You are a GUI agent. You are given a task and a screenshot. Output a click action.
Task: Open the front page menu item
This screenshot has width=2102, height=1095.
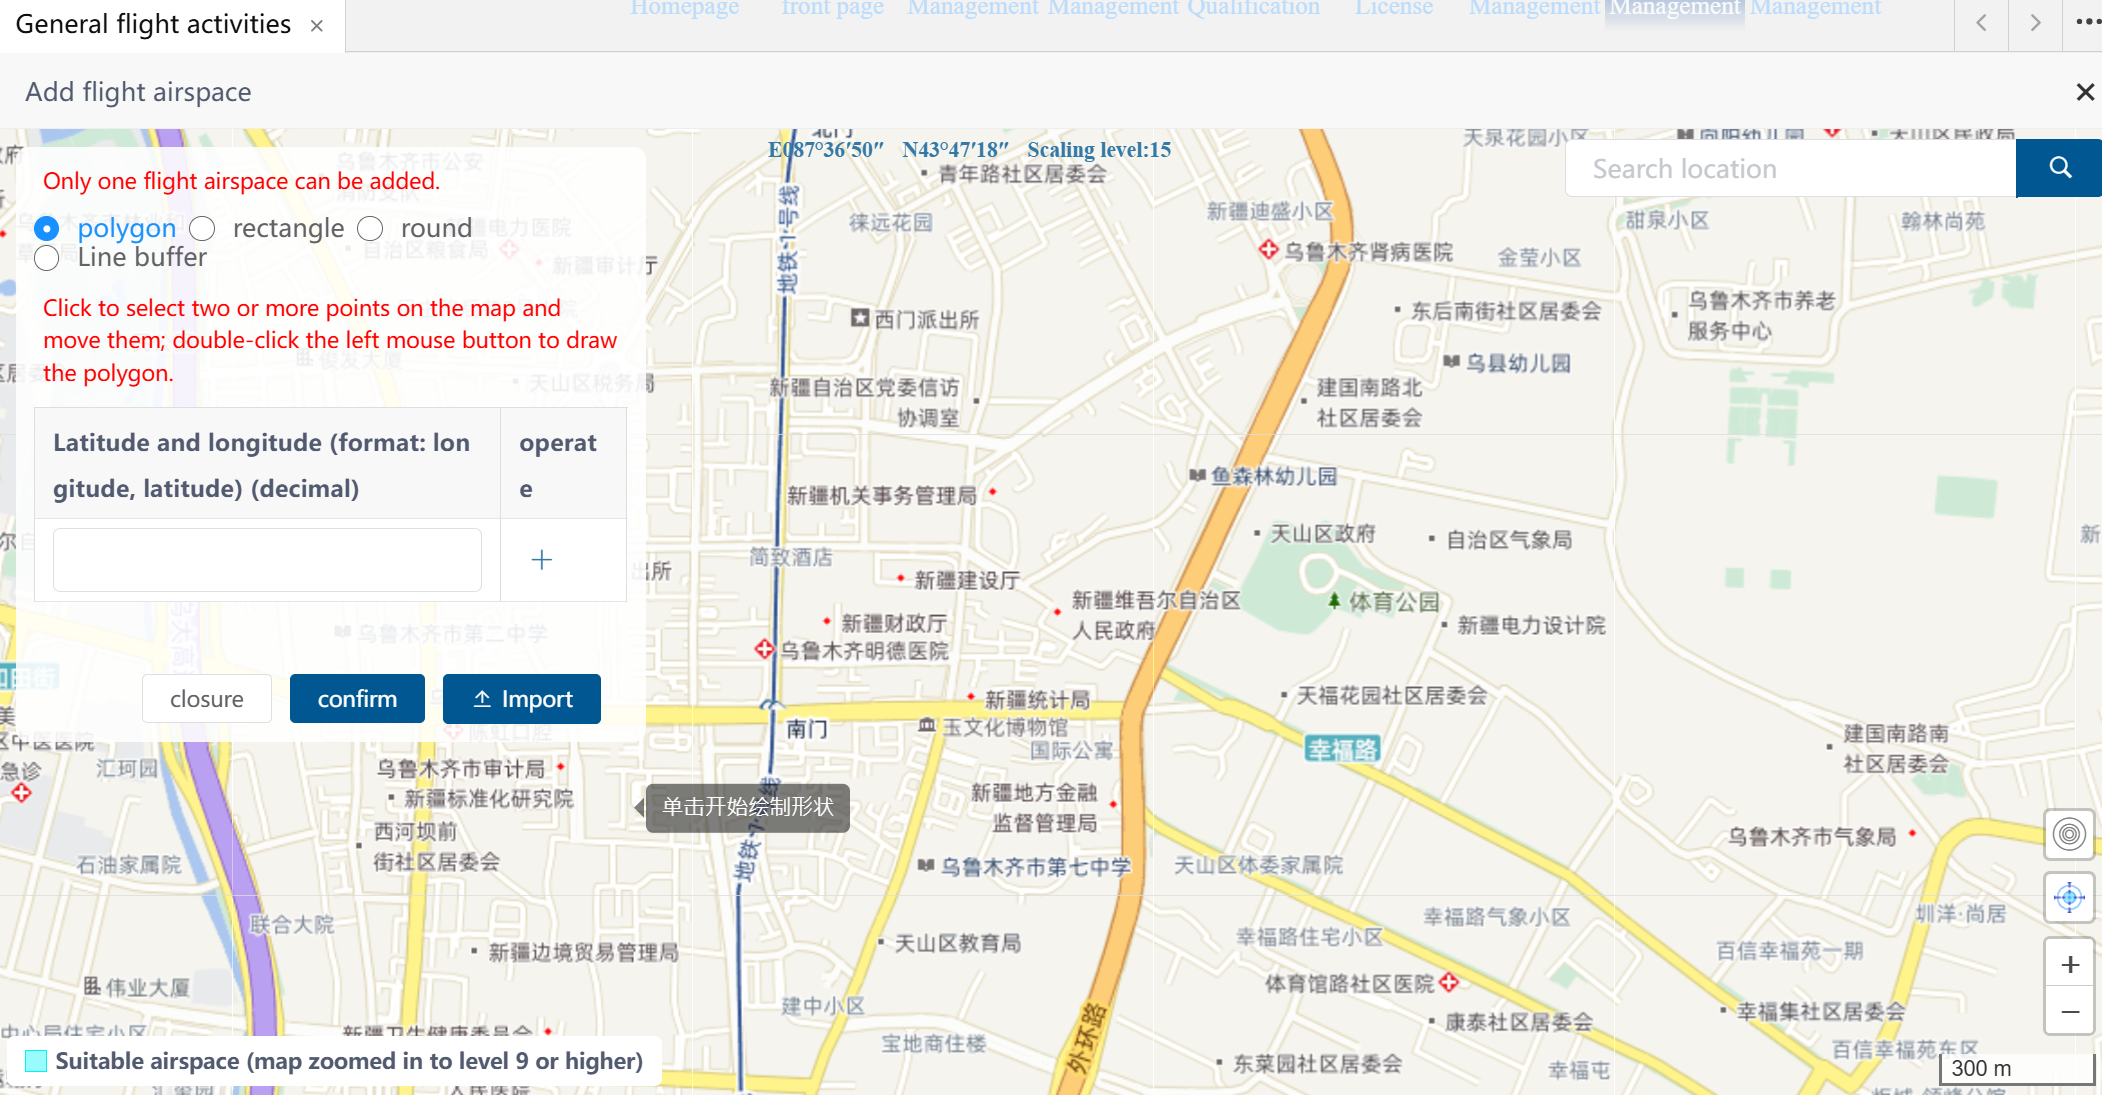(x=832, y=8)
